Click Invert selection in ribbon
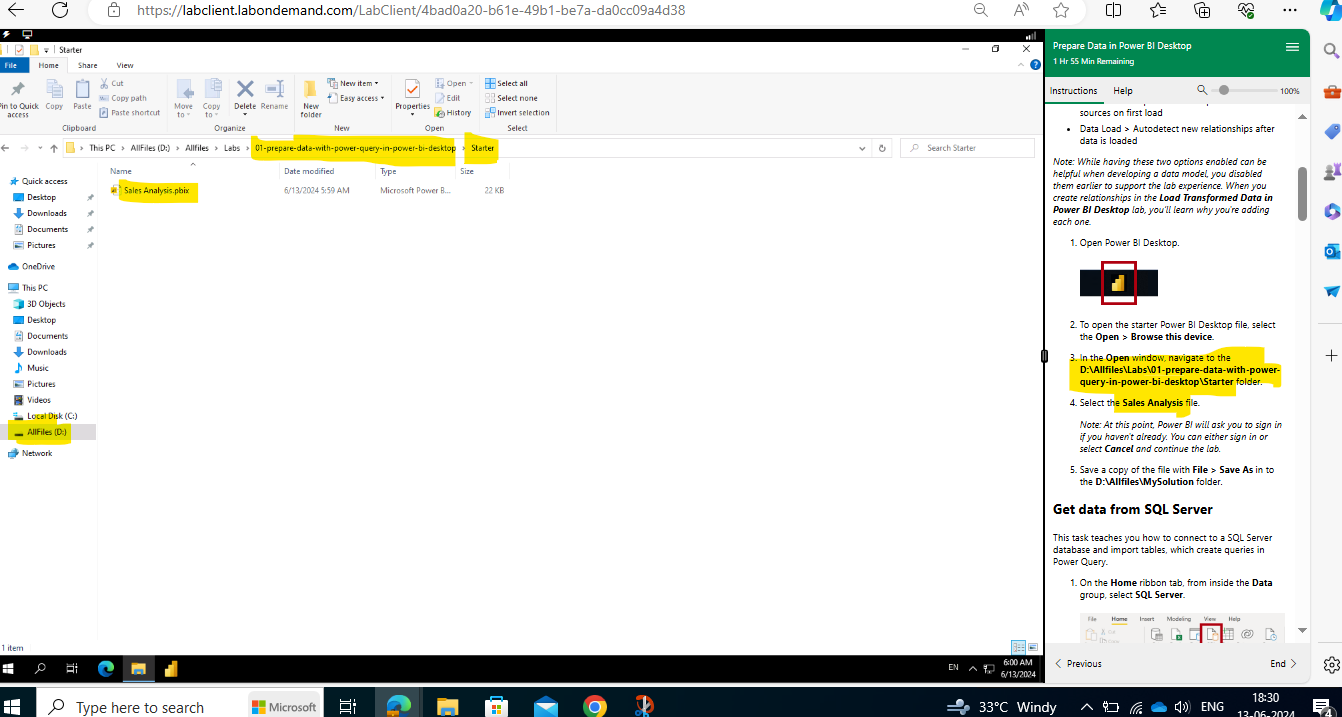1342x717 pixels. coord(517,112)
